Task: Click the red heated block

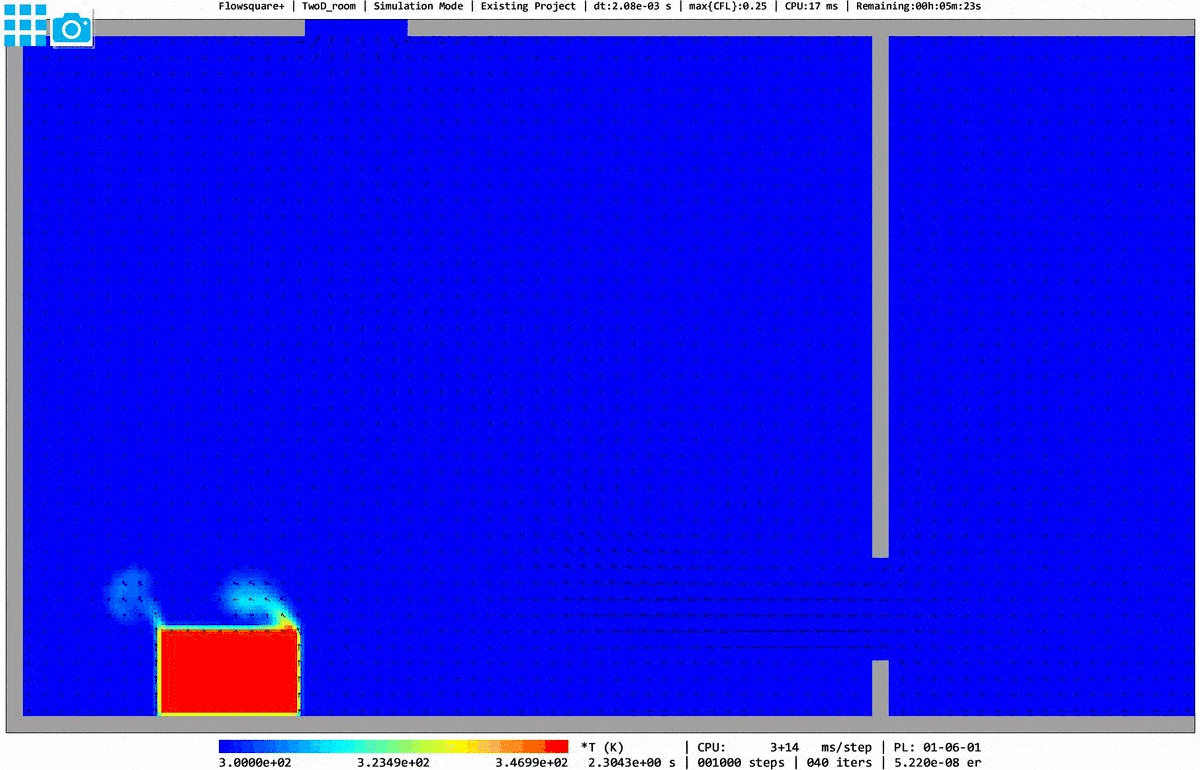Action: [x=229, y=671]
